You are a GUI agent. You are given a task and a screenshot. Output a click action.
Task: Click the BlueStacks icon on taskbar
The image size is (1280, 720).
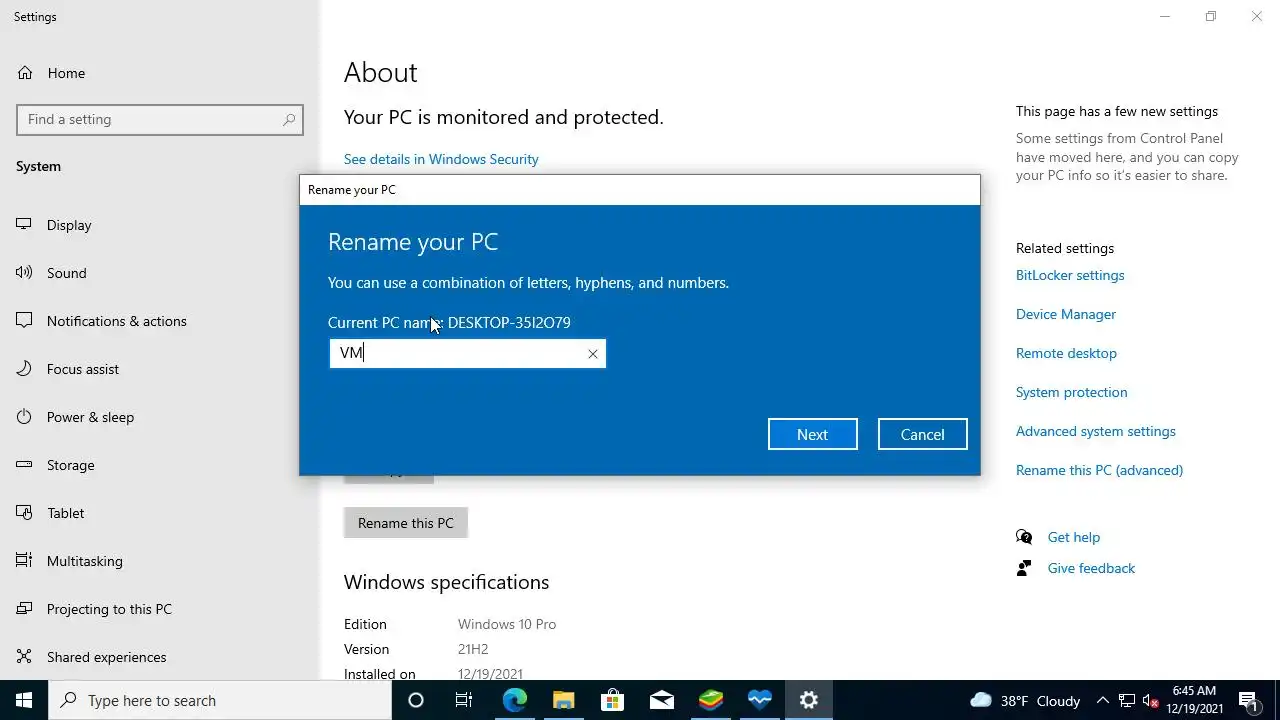(x=711, y=700)
